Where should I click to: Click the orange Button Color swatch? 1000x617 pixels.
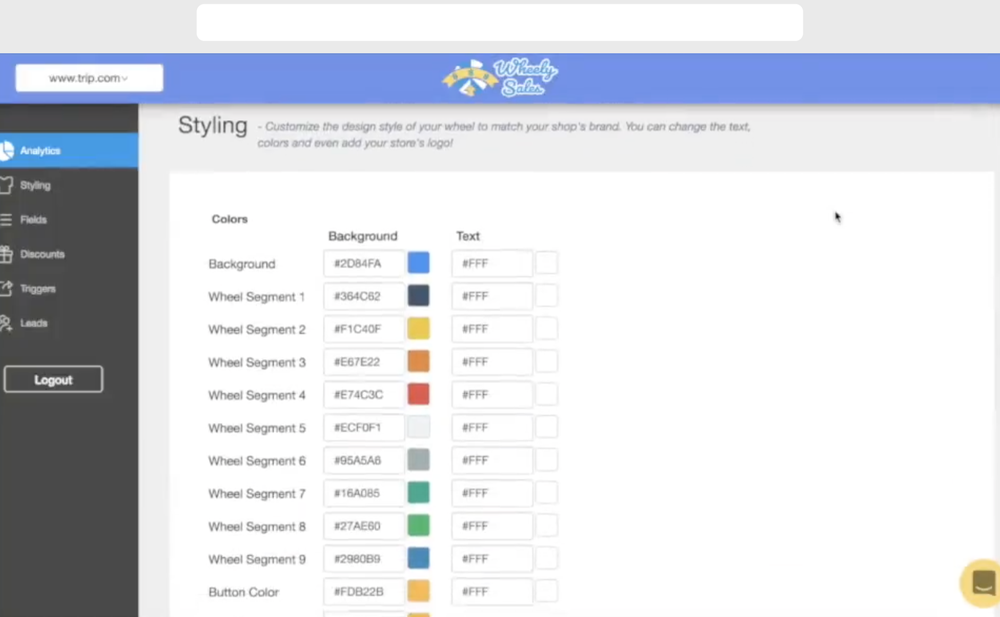click(x=418, y=591)
